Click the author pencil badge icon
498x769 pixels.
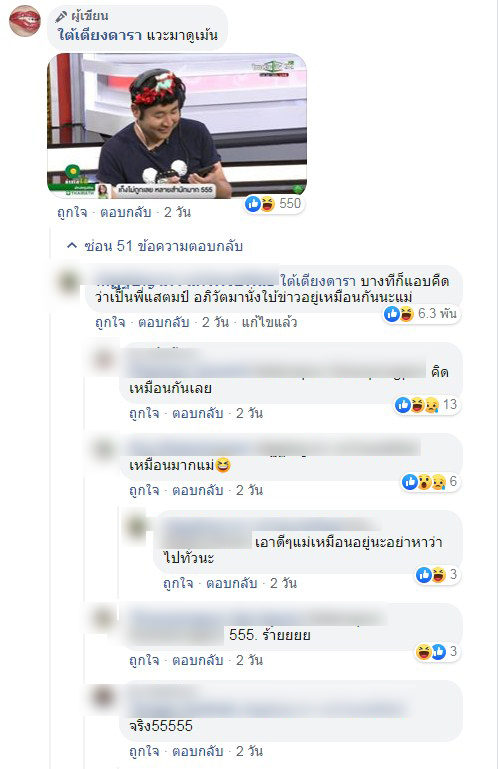pyautogui.click(x=61, y=17)
